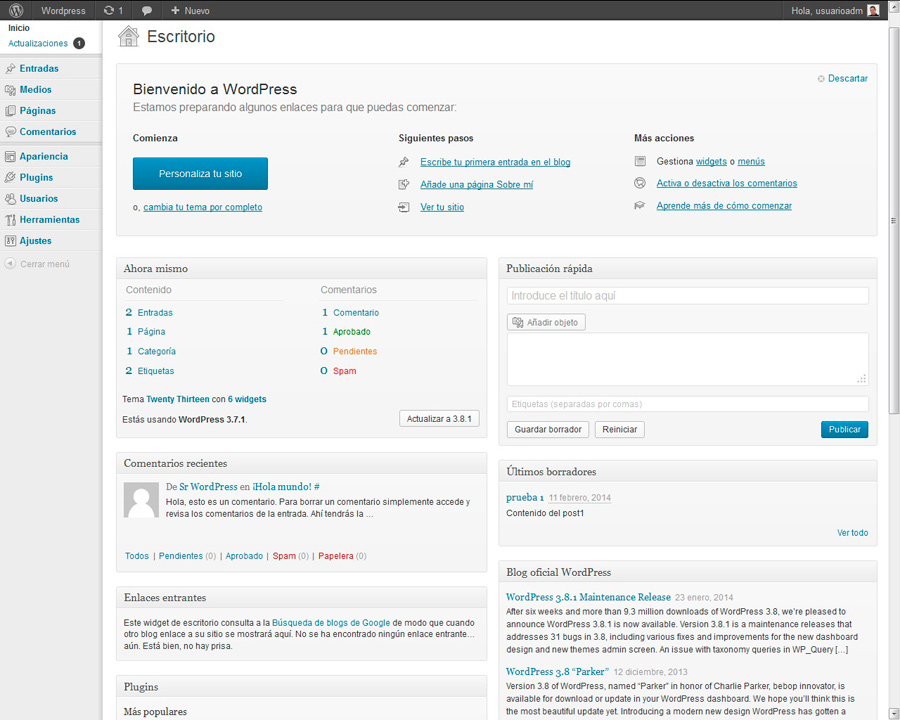Image resolution: width=900 pixels, height=720 pixels.
Task: Click the pages icon beside Páginas
Action: pos(10,111)
